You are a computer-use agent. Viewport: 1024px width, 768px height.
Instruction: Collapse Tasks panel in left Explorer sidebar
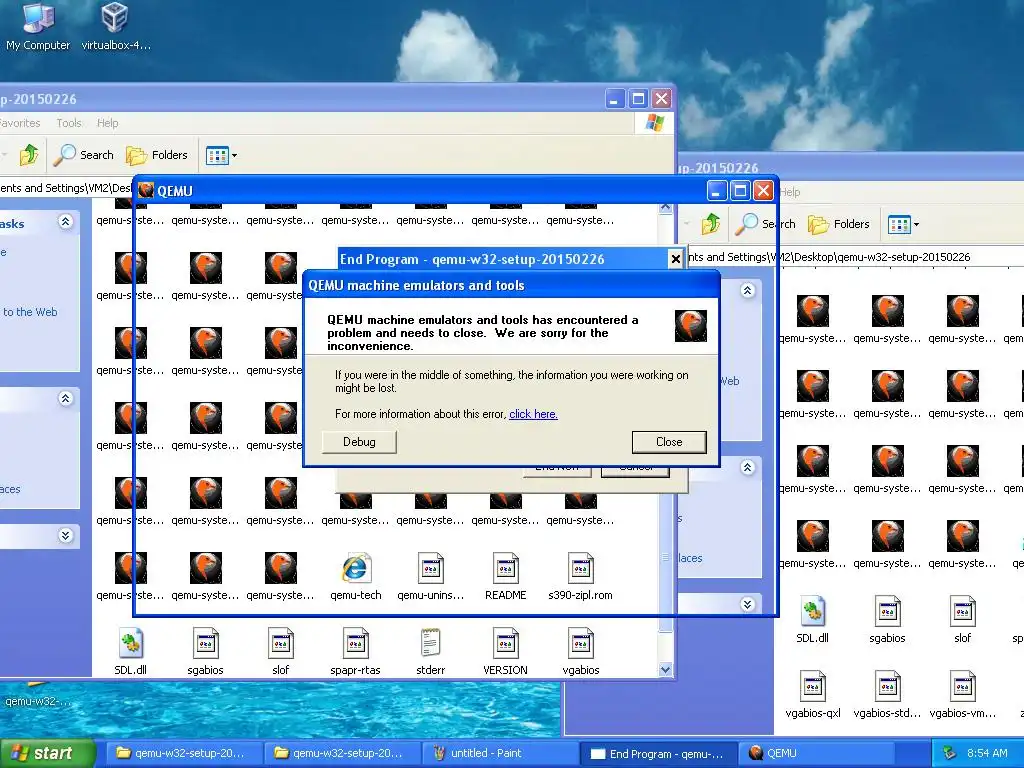click(65, 221)
